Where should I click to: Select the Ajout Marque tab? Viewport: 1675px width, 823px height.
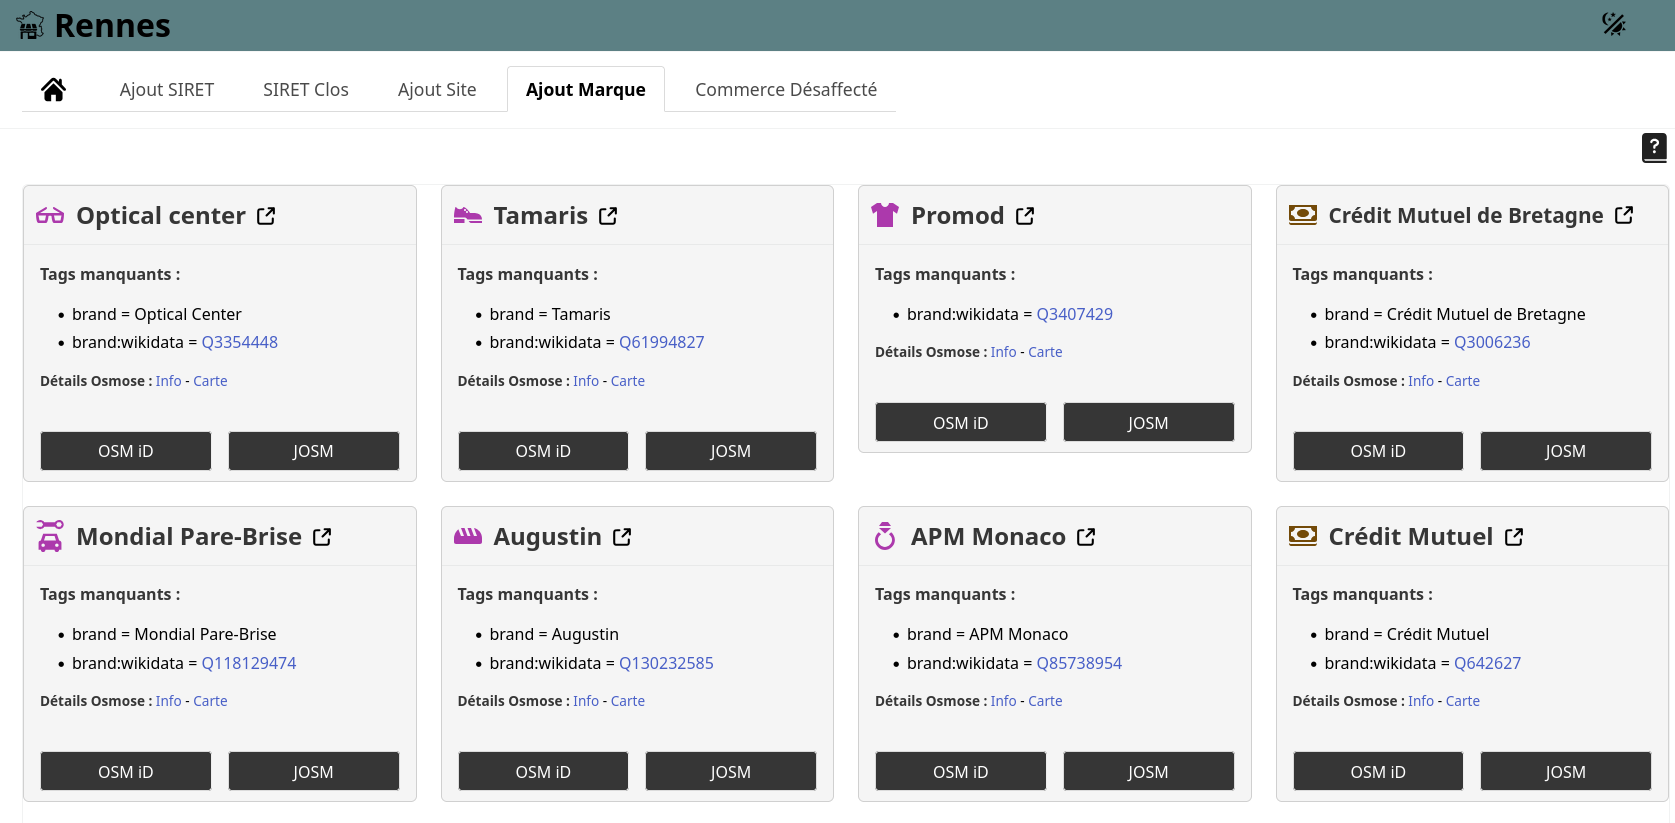(586, 90)
